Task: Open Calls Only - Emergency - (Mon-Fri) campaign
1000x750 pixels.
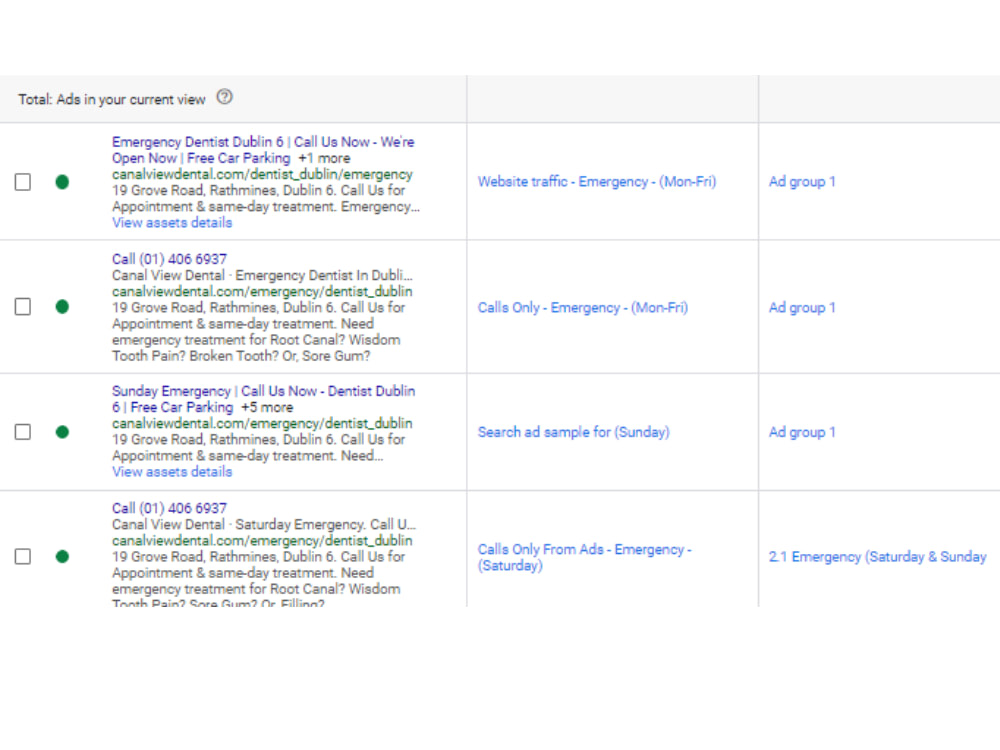Action: tap(583, 307)
